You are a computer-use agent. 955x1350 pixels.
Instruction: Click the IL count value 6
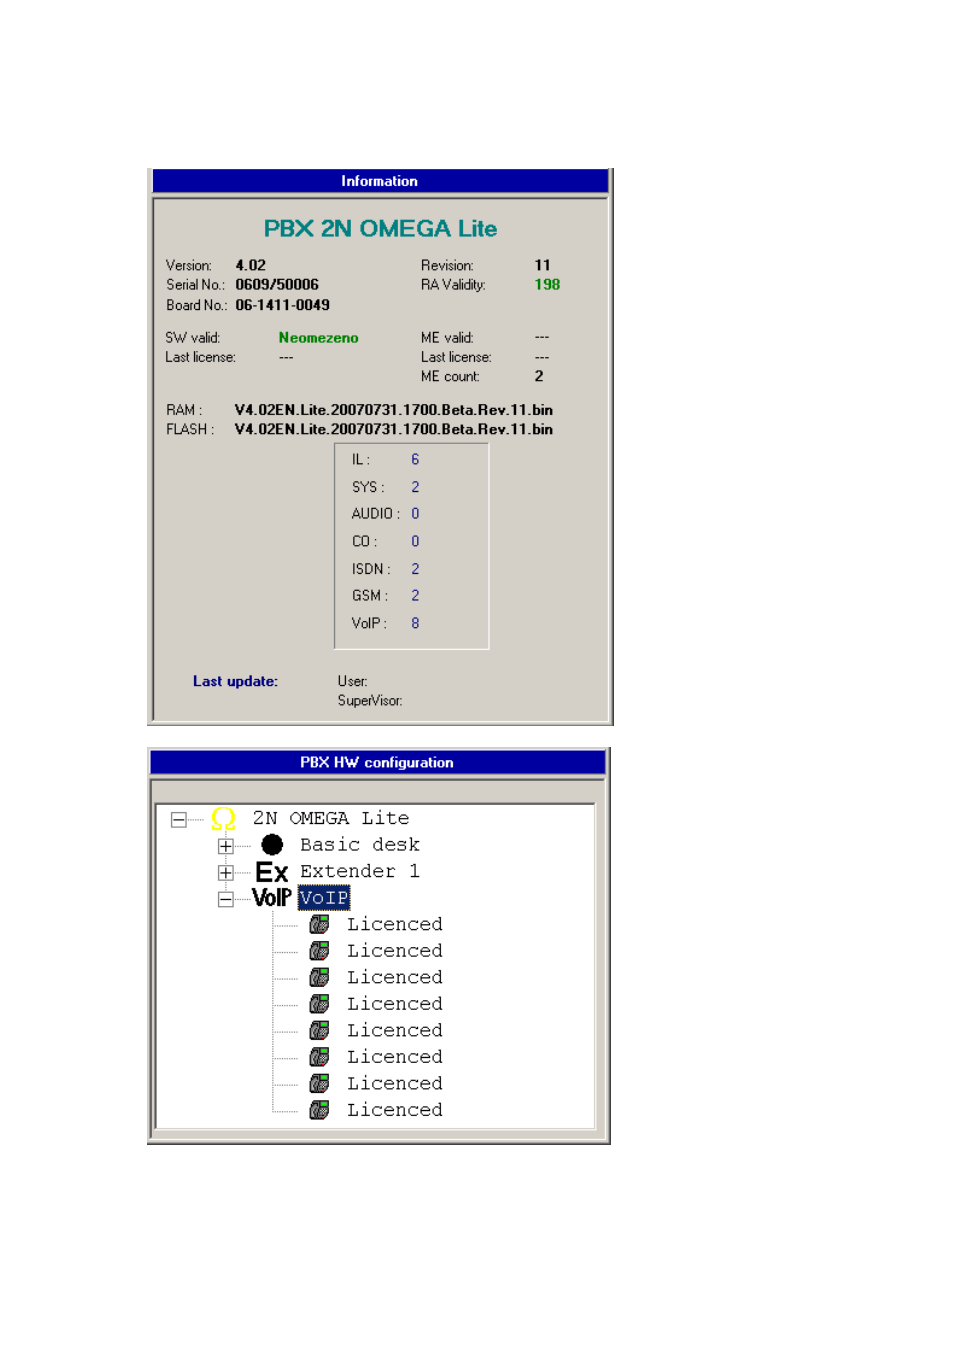[x=415, y=460]
